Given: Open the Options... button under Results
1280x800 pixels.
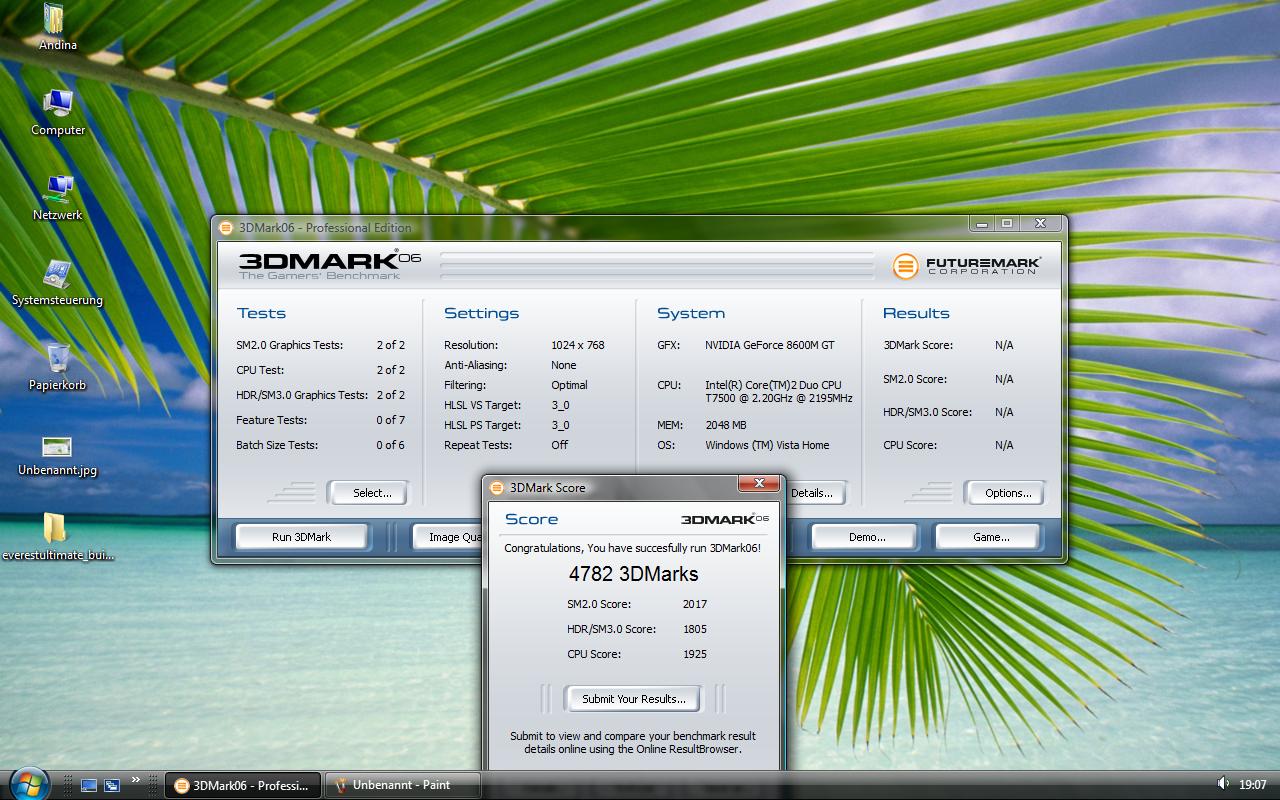Looking at the screenshot, I should 1007,493.
